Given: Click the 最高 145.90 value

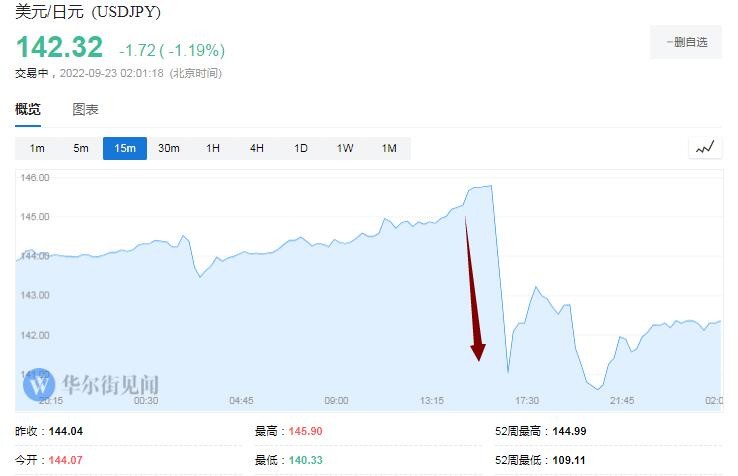Looking at the screenshot, I should (305, 431).
